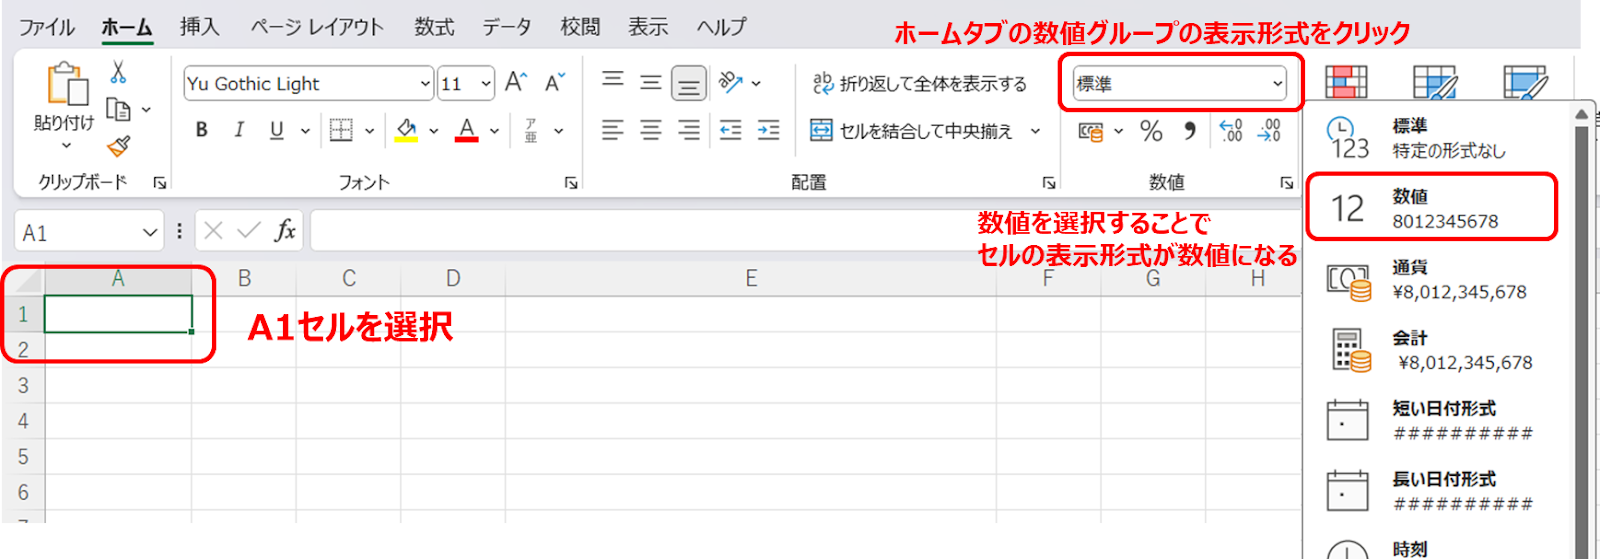This screenshot has width=1600, height=559.
Task: Open the borders dropdown arrow
Action: point(369,131)
